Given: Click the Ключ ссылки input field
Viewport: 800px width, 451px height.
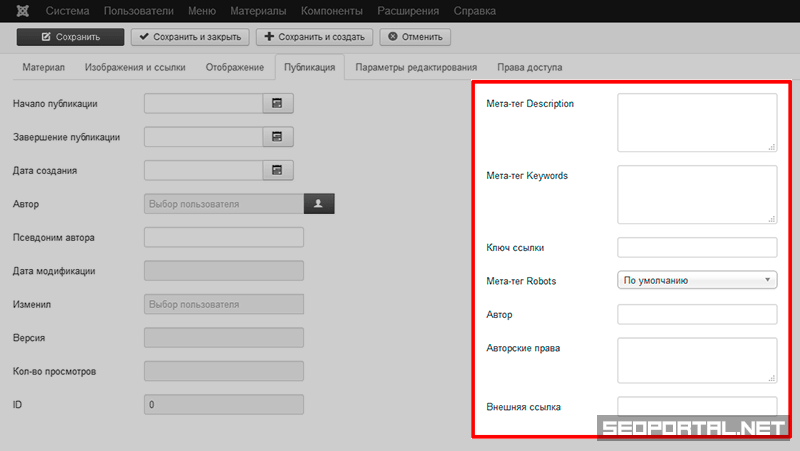Looking at the screenshot, I should 696,247.
